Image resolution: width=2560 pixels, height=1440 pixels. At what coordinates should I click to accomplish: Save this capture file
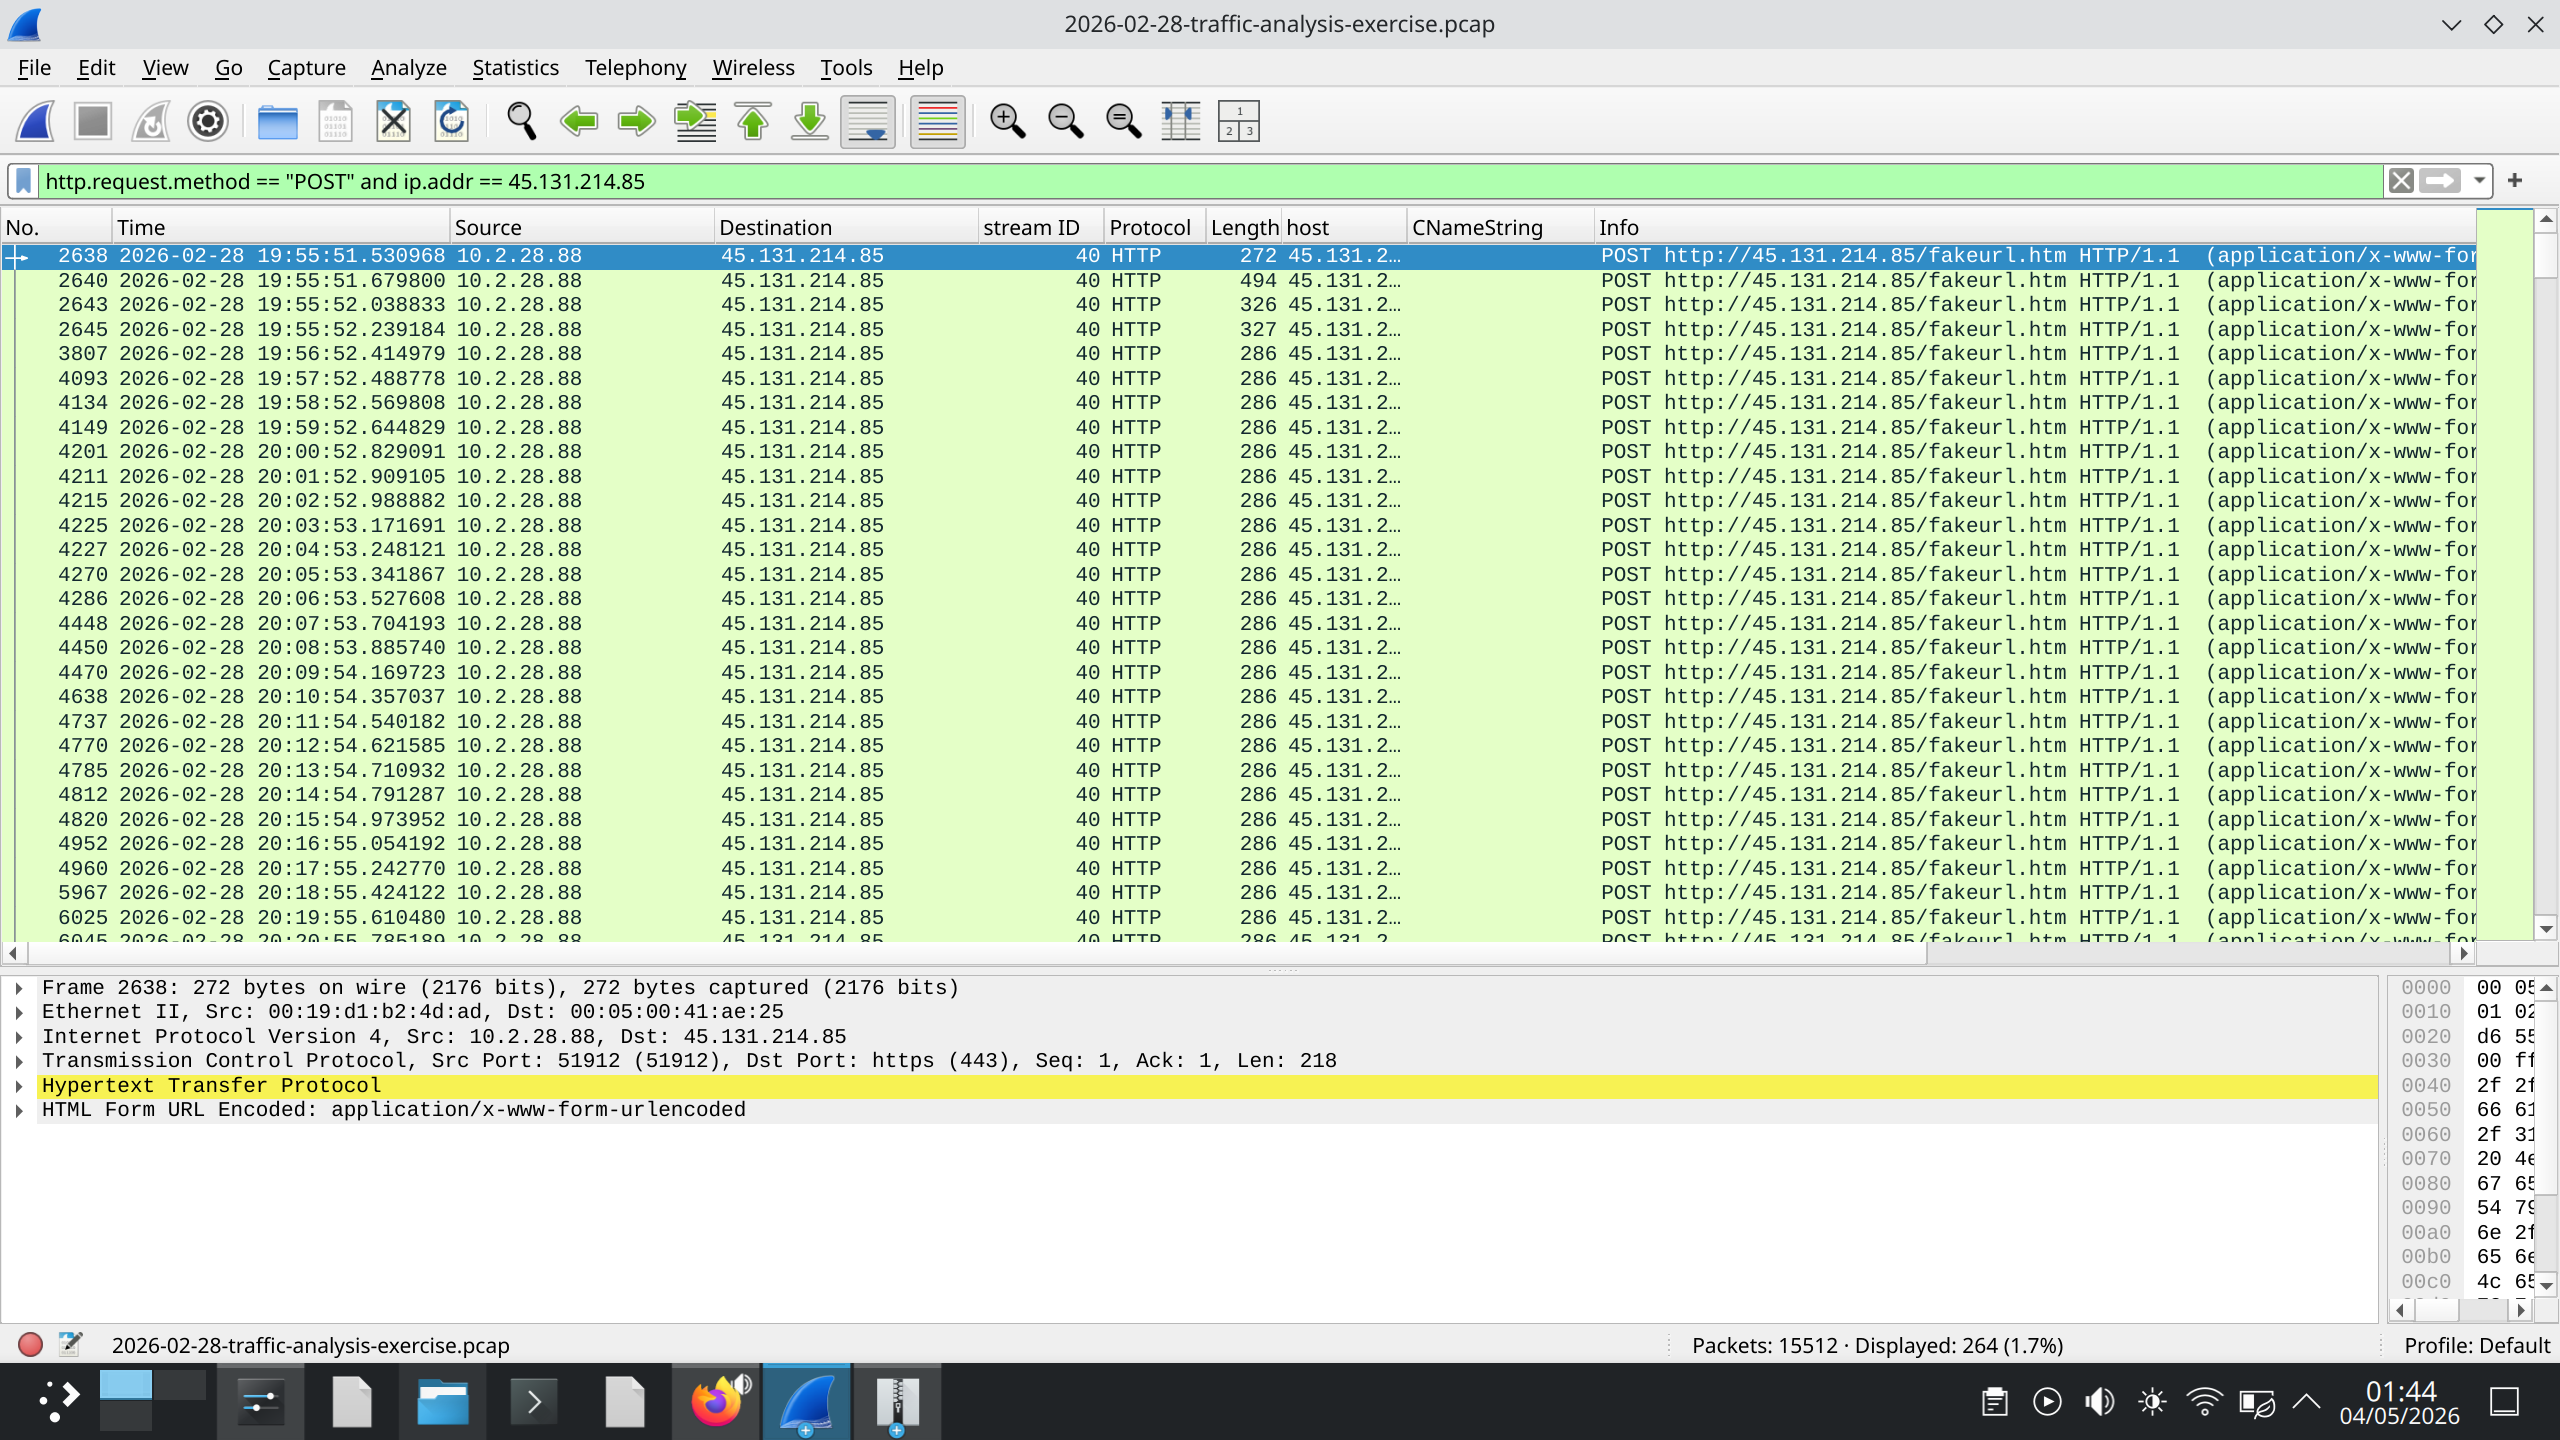pyautogui.click(x=335, y=122)
